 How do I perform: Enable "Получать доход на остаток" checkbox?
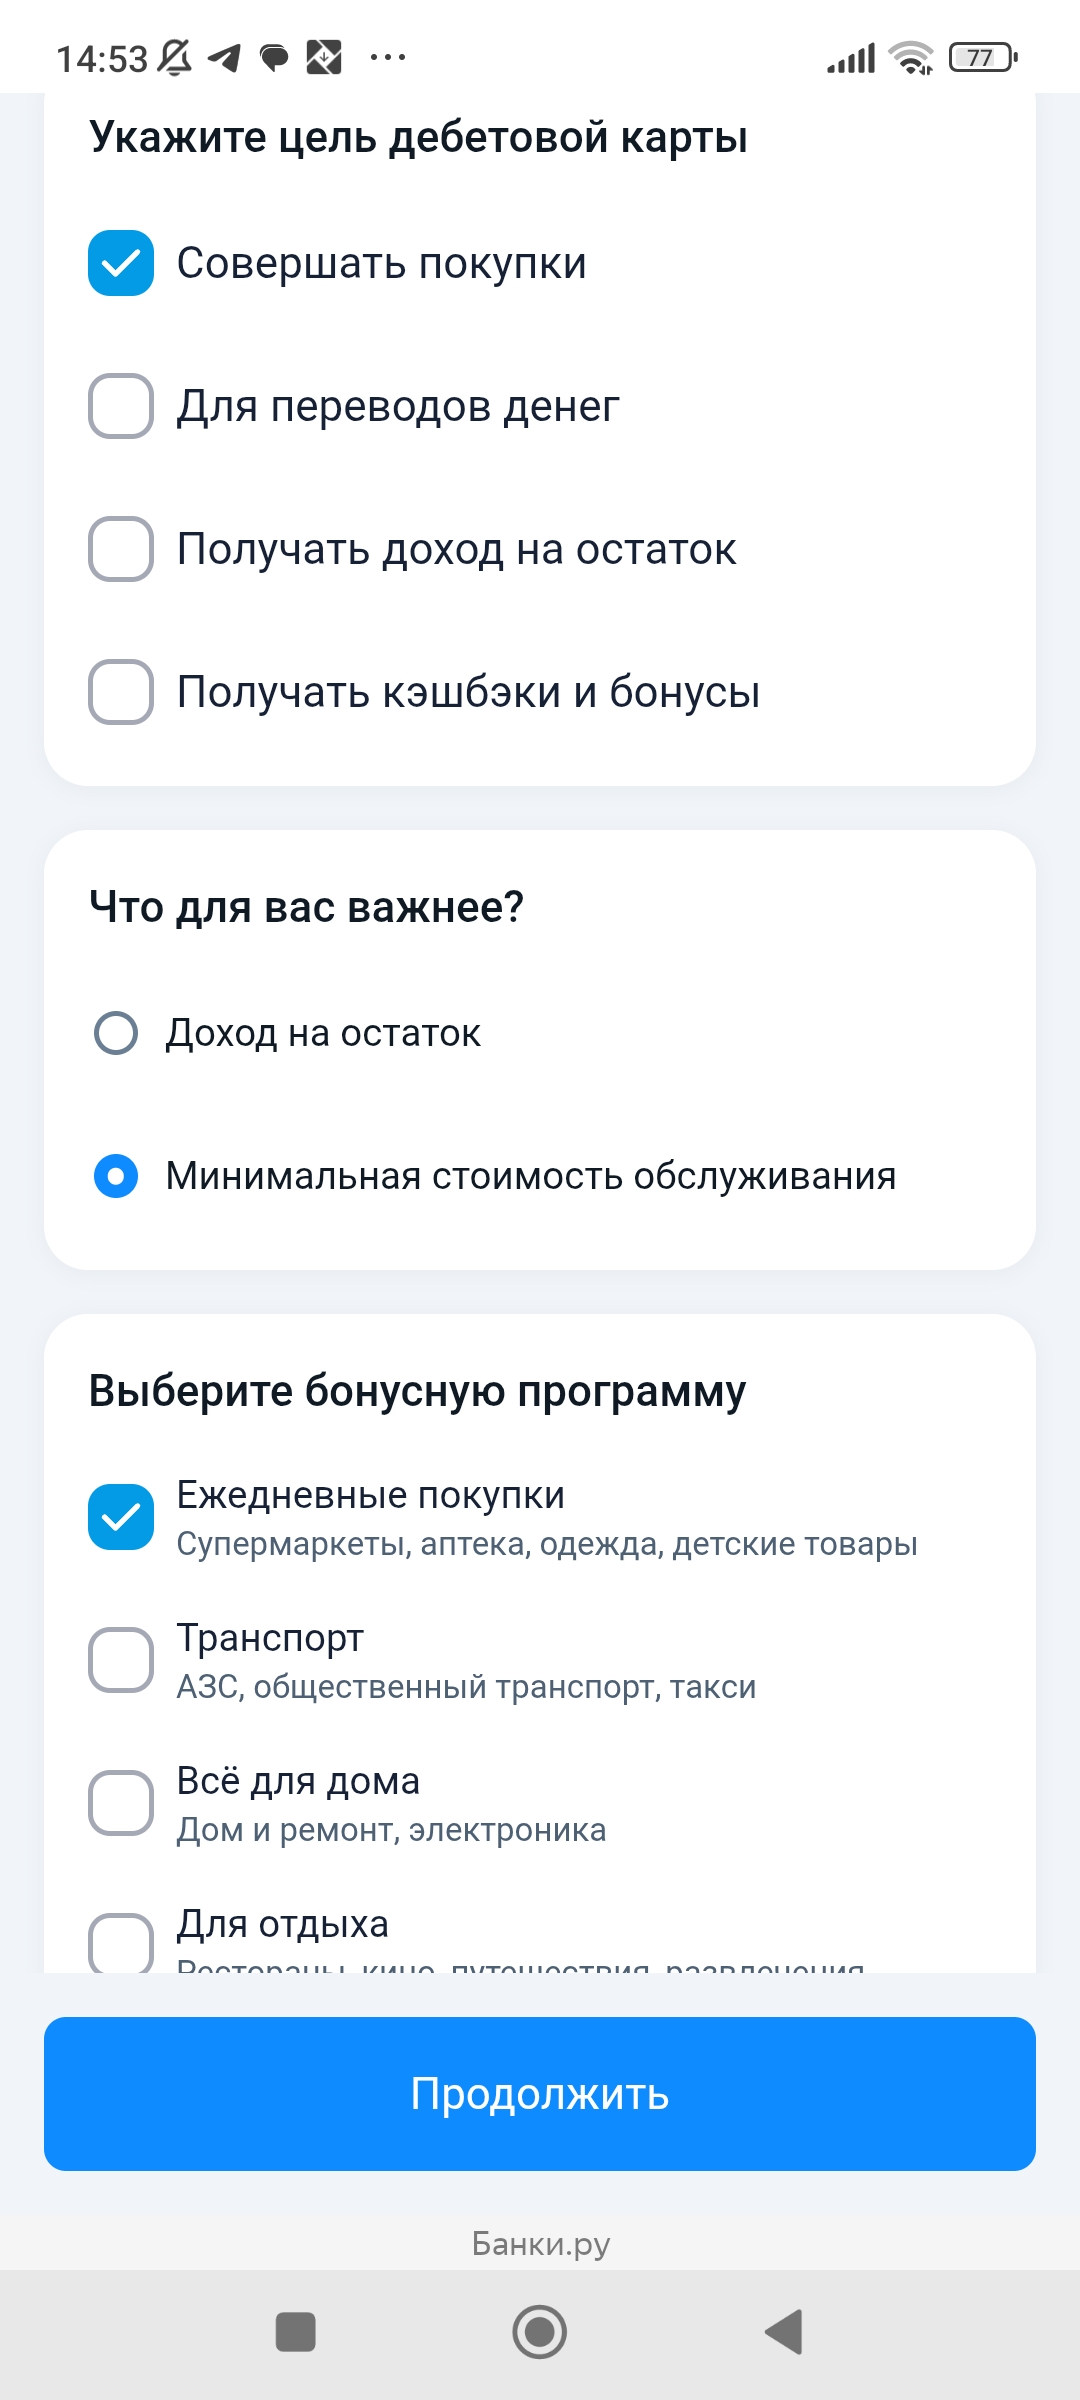pos(121,549)
